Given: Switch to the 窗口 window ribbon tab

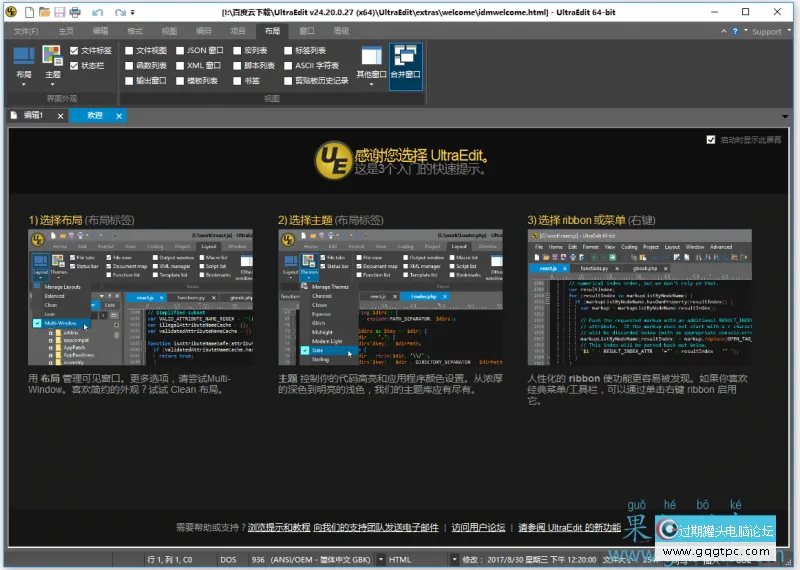Looking at the screenshot, I should click(307, 31).
